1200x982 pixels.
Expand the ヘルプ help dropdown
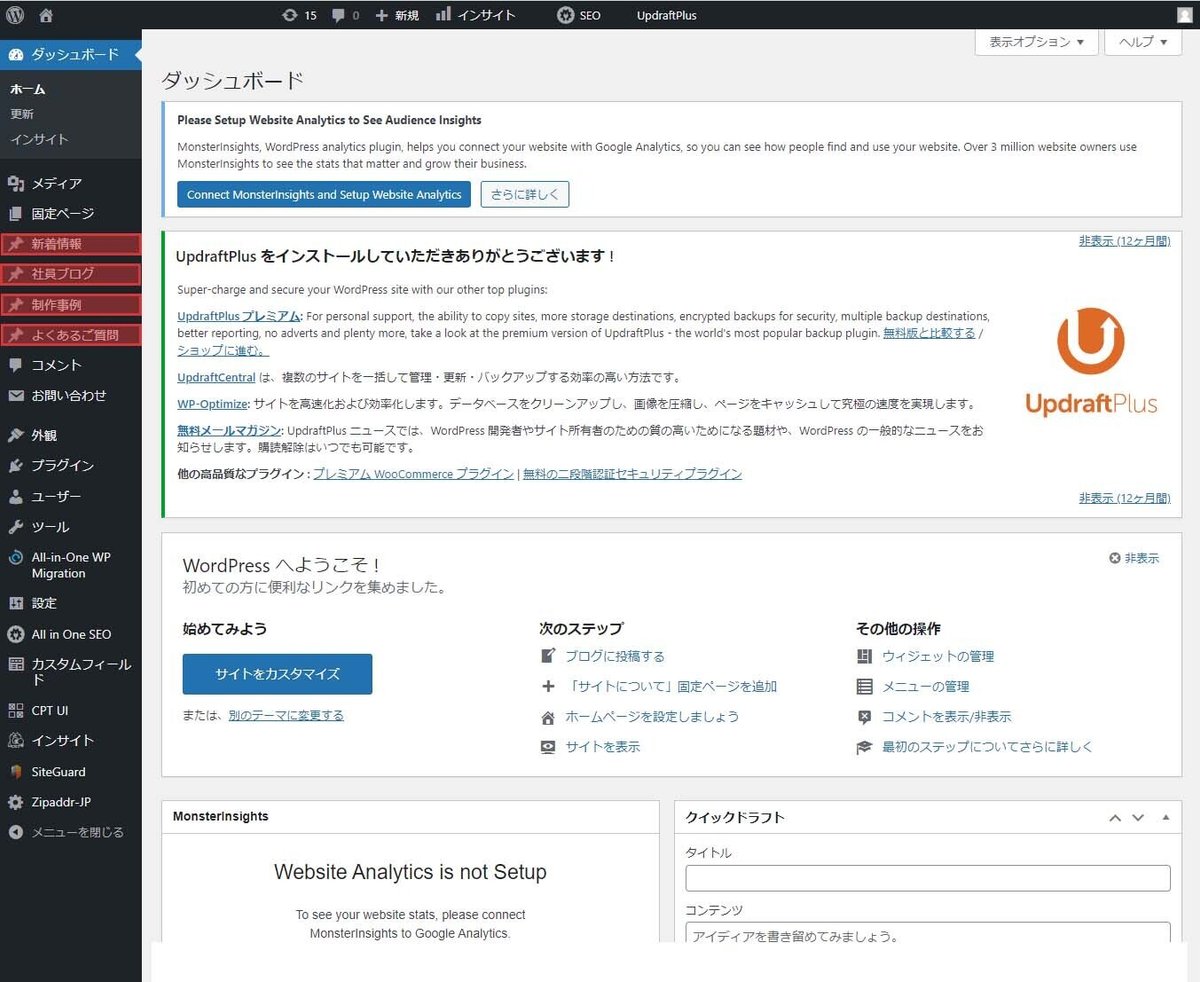1143,42
